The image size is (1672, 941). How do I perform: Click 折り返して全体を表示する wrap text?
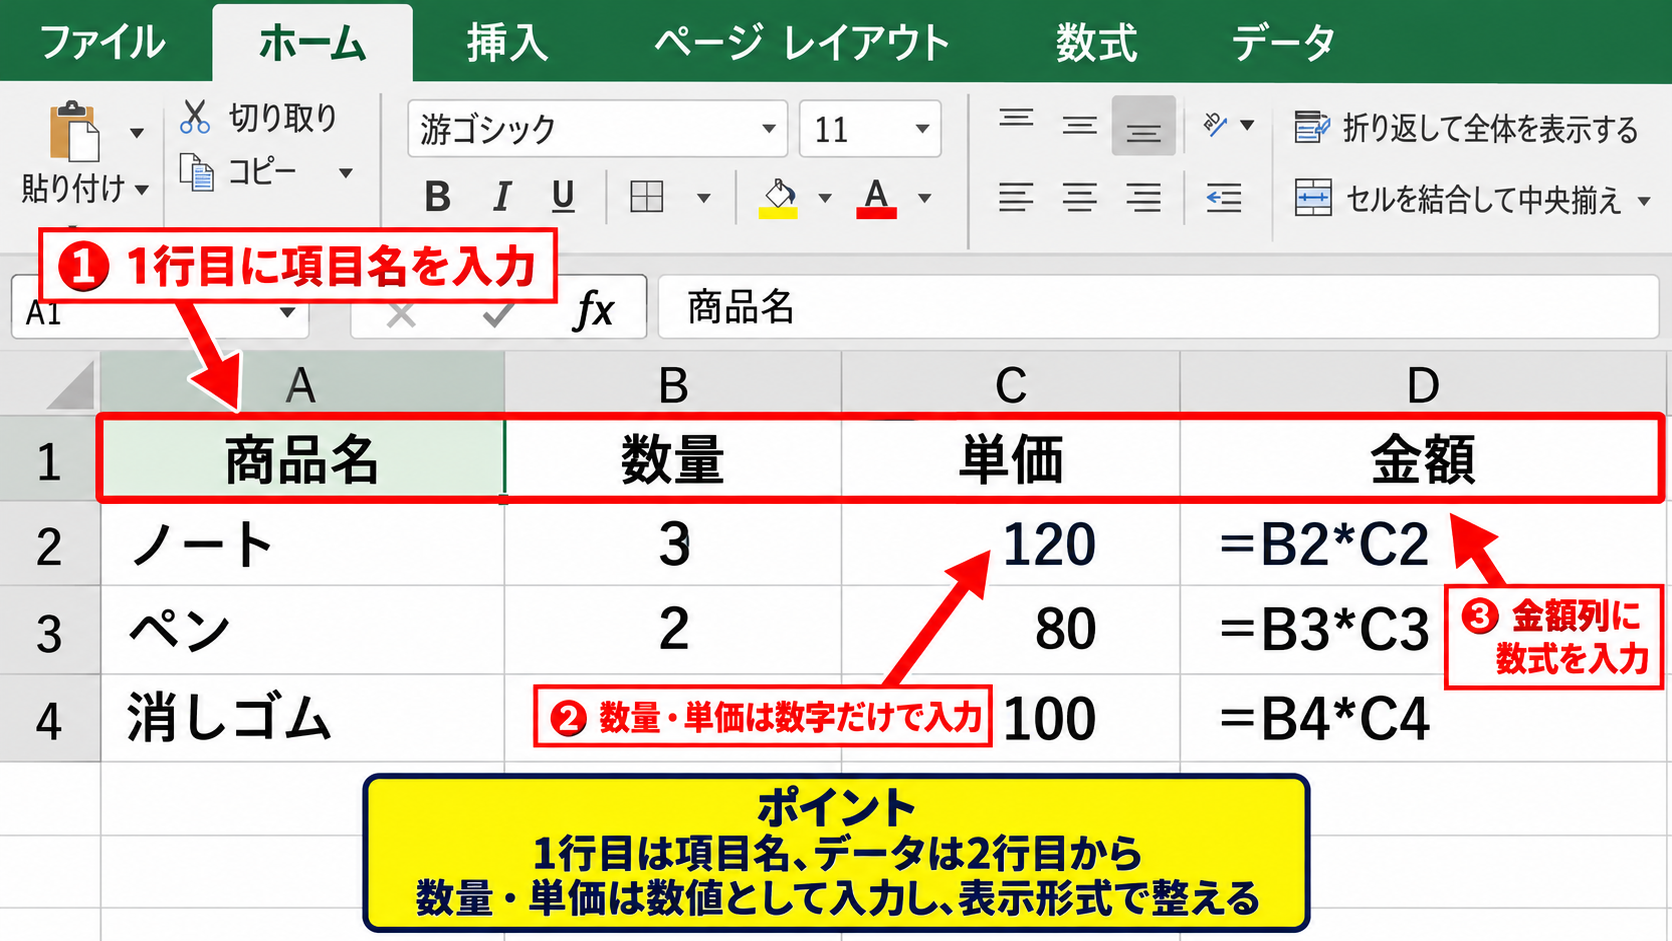click(1466, 128)
